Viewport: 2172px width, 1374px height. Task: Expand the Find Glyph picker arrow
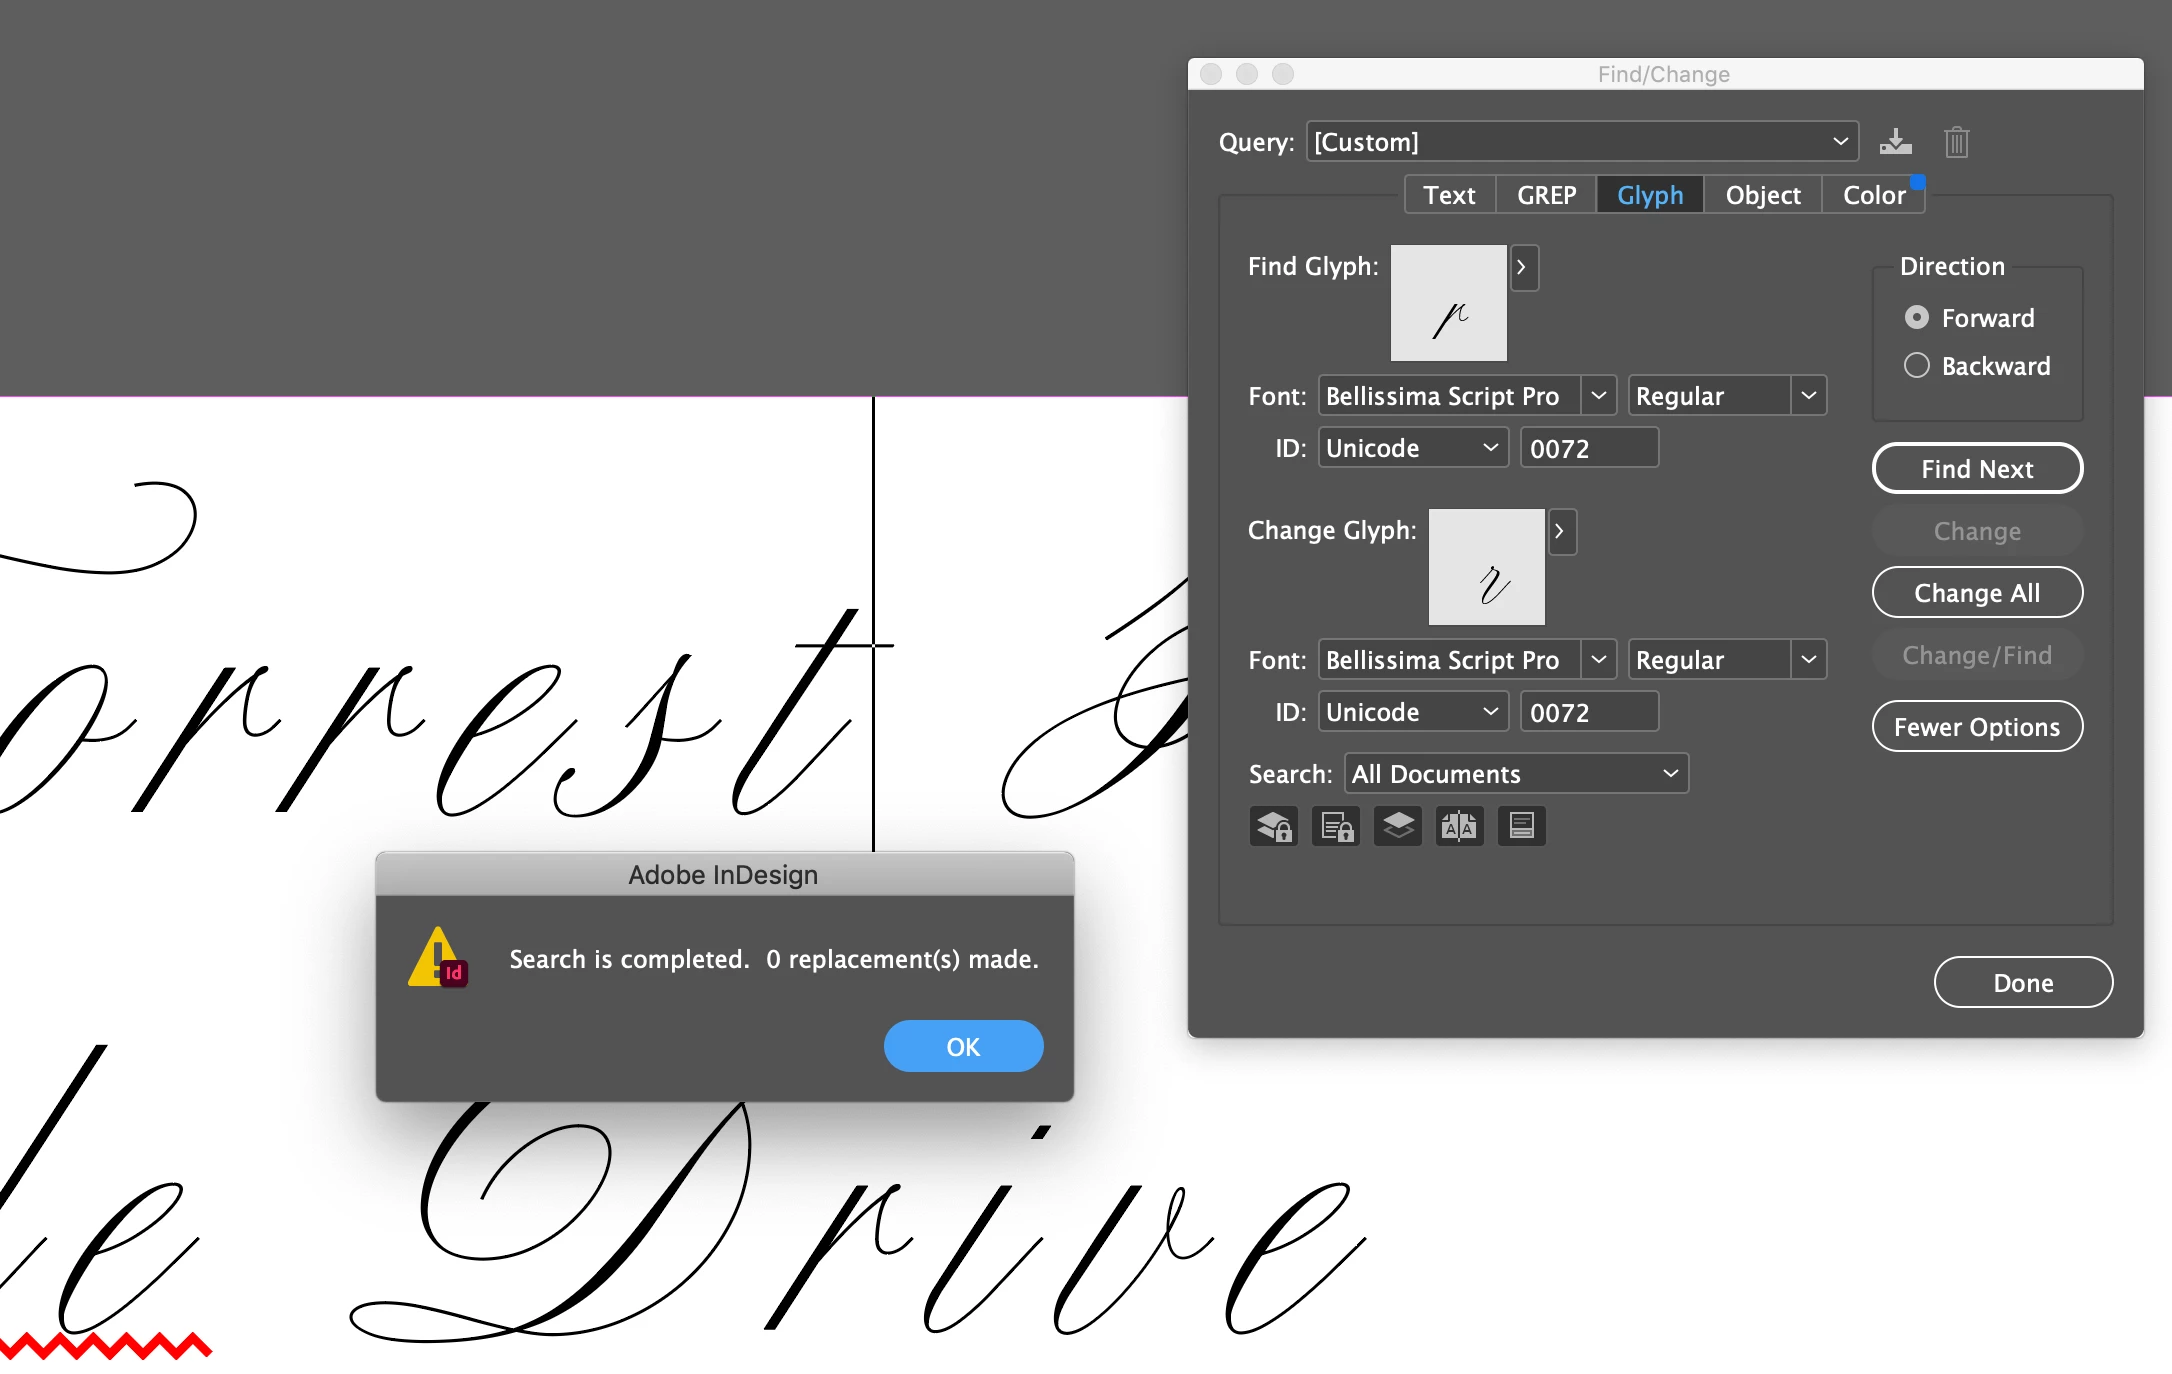coord(1522,267)
